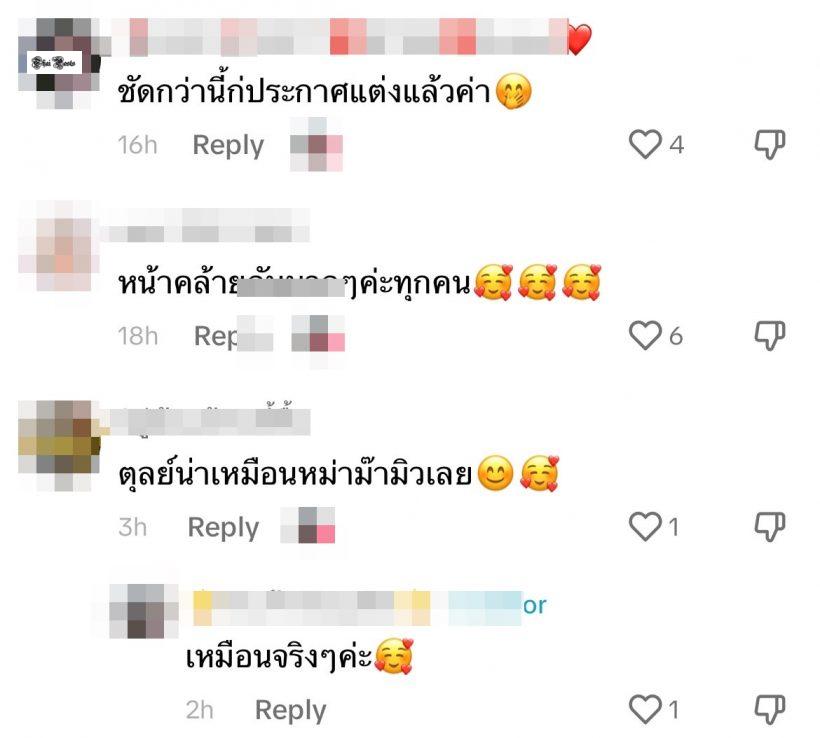Like the 16h comment with 4 likes
Screen dimensions: 820x738
645,144
